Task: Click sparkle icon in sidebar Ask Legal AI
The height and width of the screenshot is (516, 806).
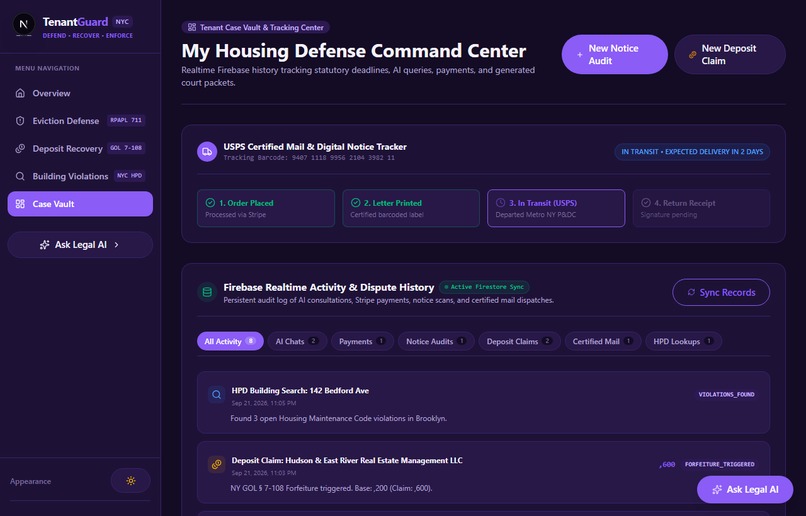Action: [45, 245]
